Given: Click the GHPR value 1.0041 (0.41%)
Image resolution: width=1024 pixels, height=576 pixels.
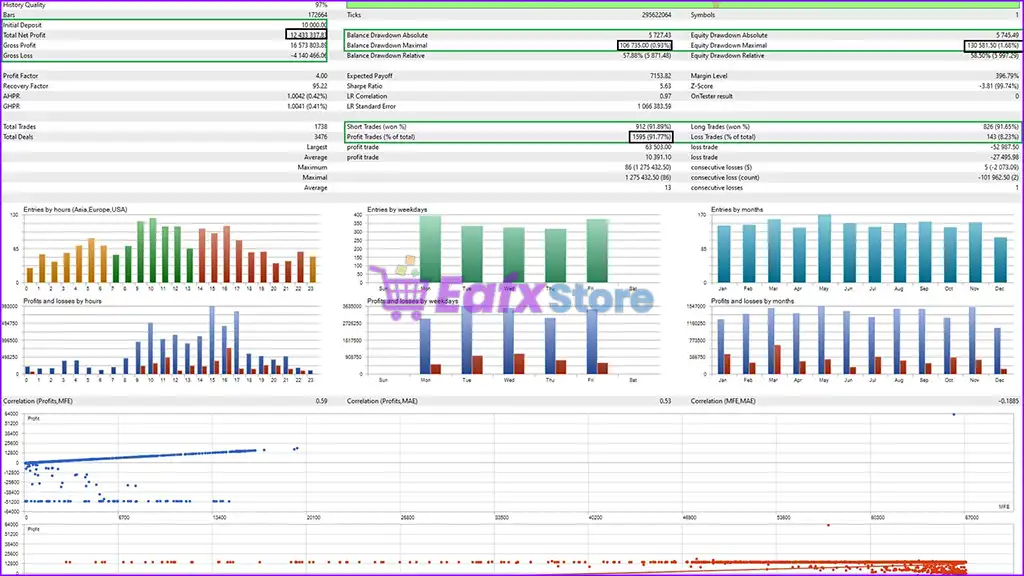Looking at the screenshot, I should click(307, 106).
